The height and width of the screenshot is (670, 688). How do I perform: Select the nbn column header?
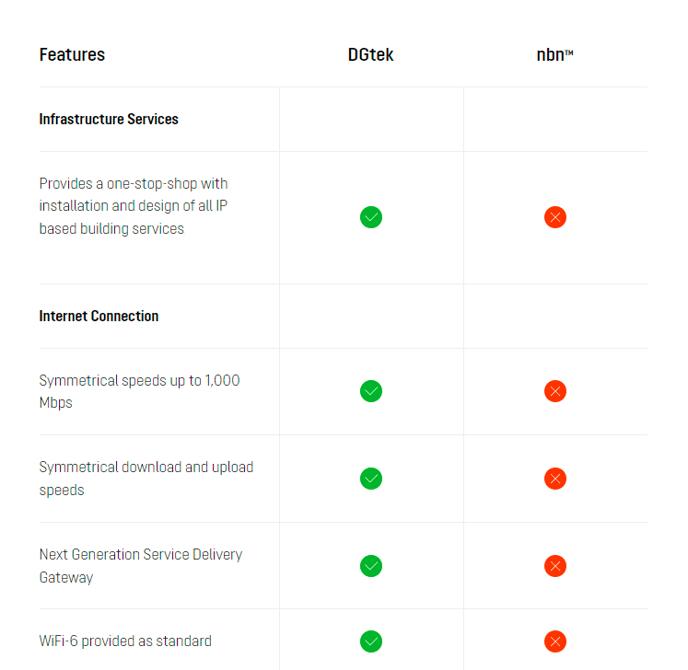coord(555,55)
